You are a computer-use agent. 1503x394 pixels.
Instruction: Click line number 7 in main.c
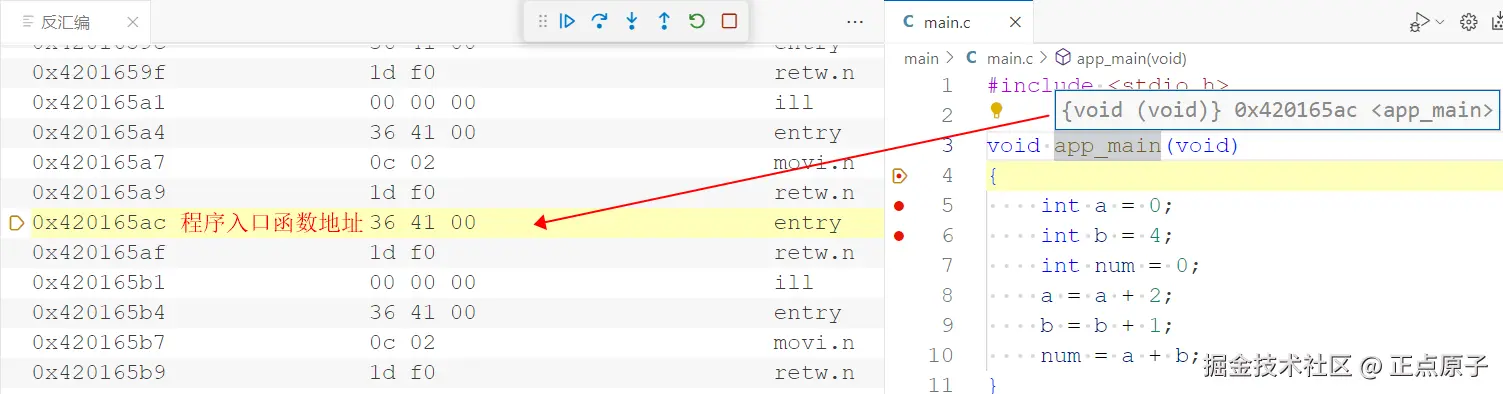point(946,266)
